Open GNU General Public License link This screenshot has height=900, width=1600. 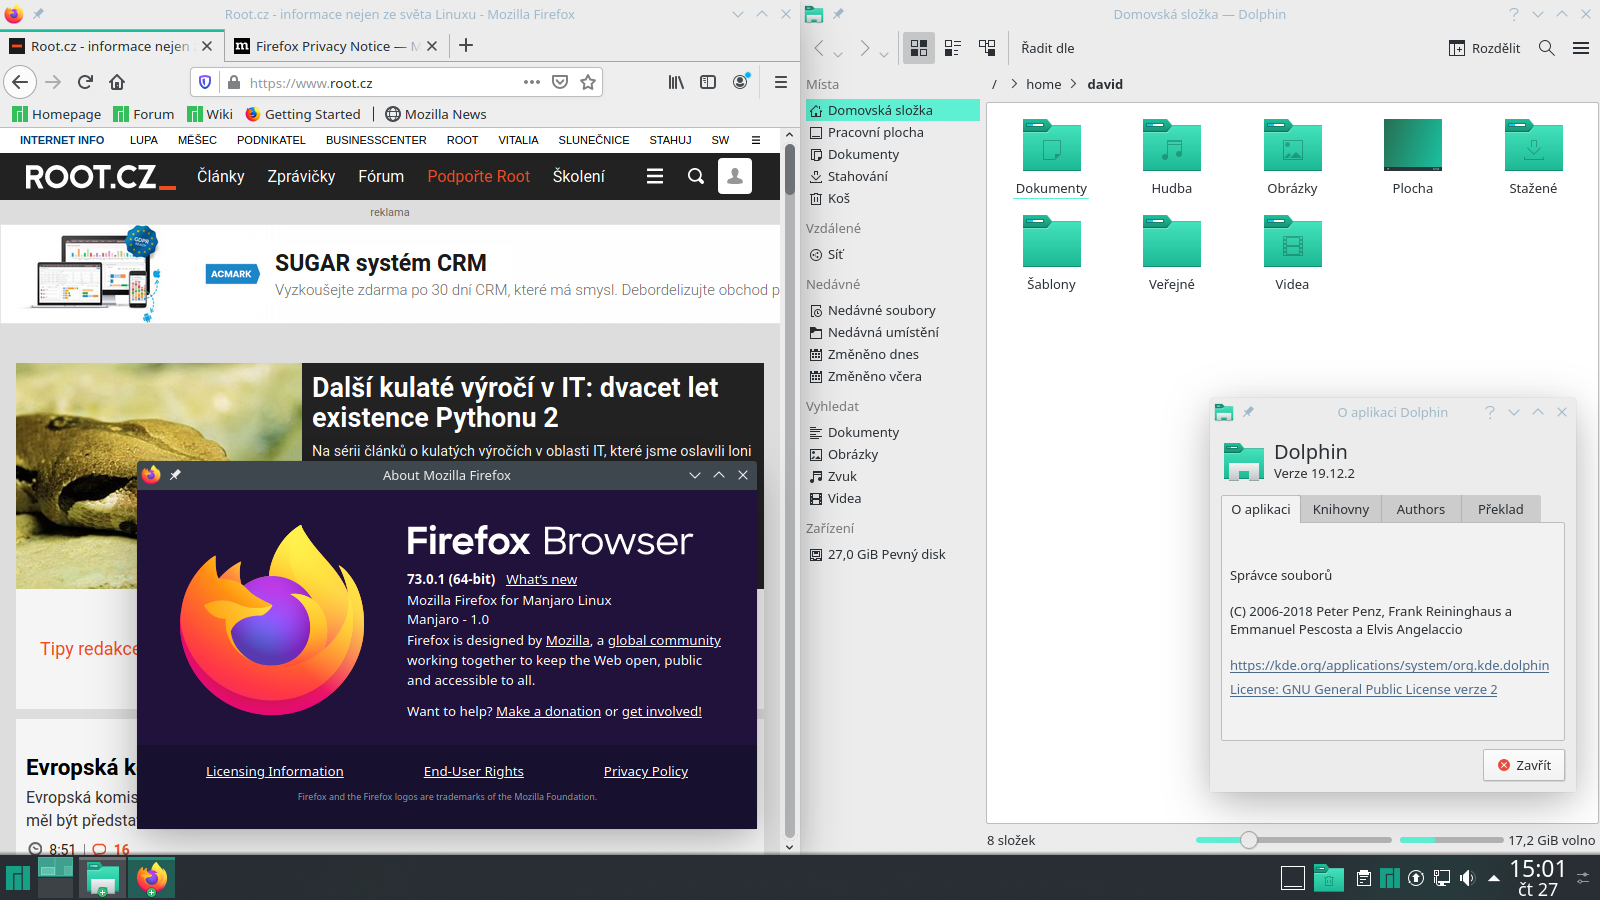[1363, 689]
